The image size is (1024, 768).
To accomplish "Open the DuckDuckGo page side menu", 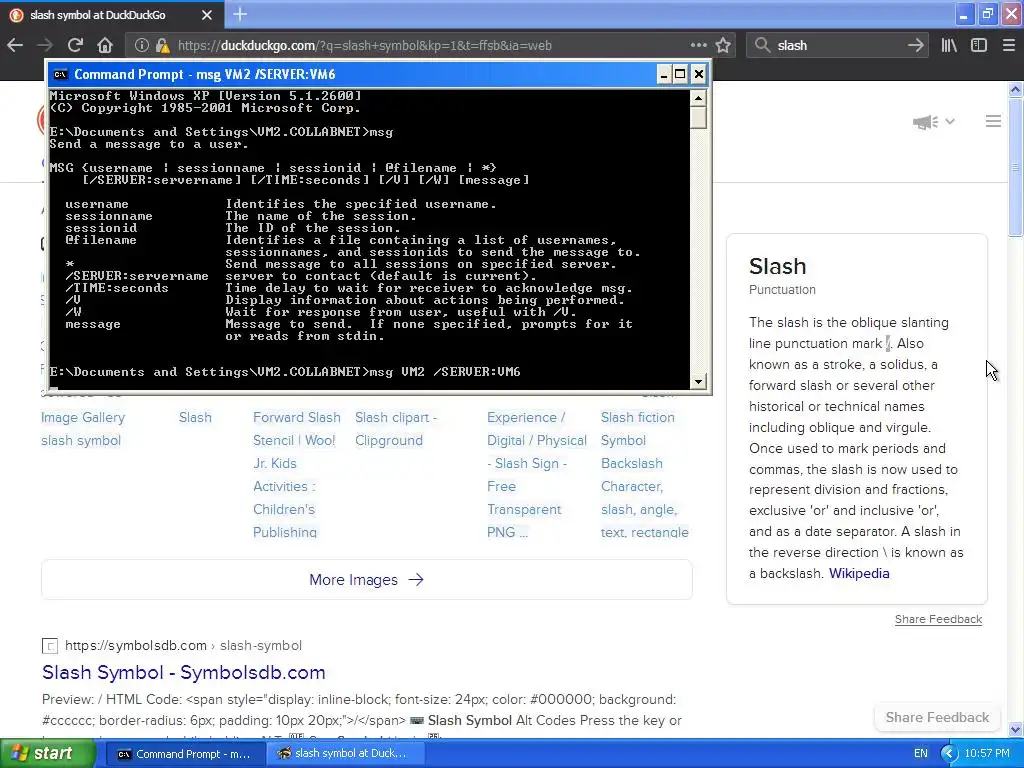I will [993, 121].
